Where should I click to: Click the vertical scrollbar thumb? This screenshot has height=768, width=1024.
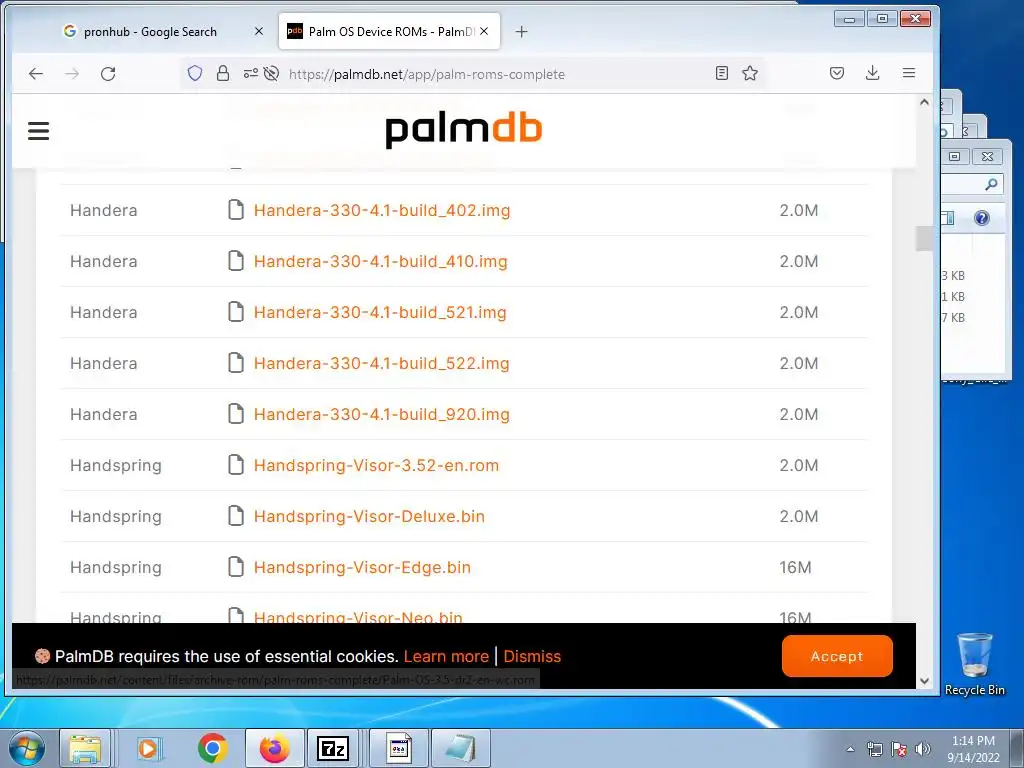(924, 238)
